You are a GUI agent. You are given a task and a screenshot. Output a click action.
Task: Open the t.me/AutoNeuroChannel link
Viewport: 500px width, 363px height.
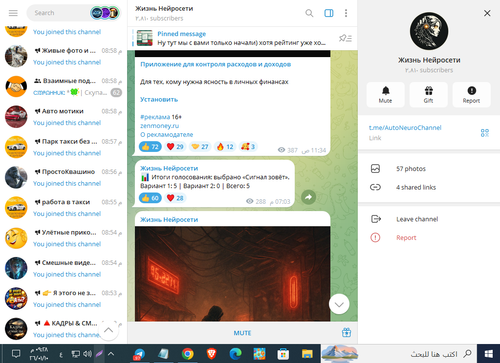pyautogui.click(x=405, y=128)
